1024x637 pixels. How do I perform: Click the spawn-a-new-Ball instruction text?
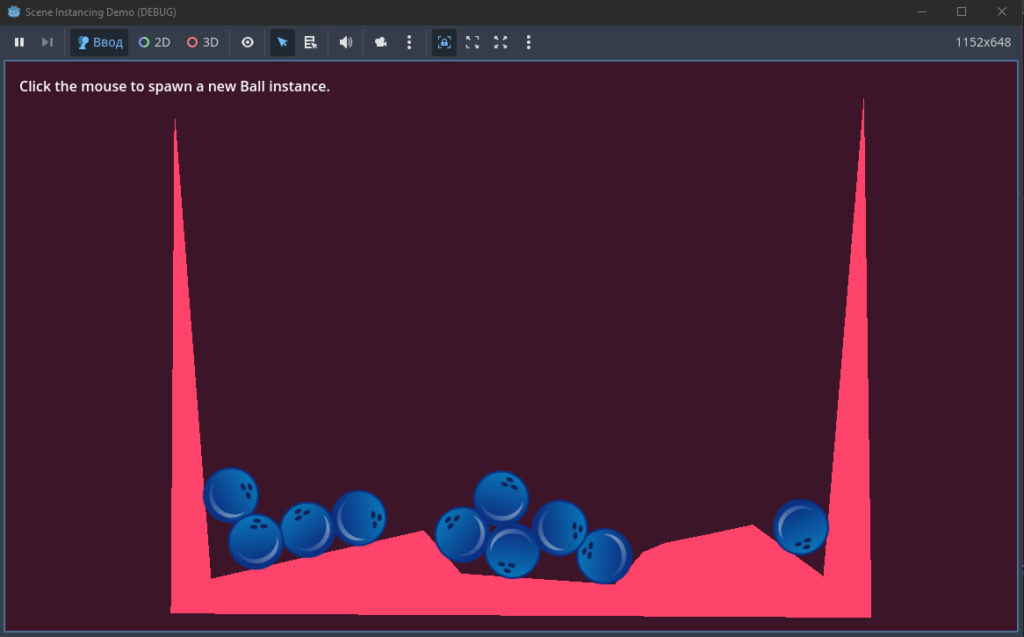pyautogui.click(x=174, y=86)
